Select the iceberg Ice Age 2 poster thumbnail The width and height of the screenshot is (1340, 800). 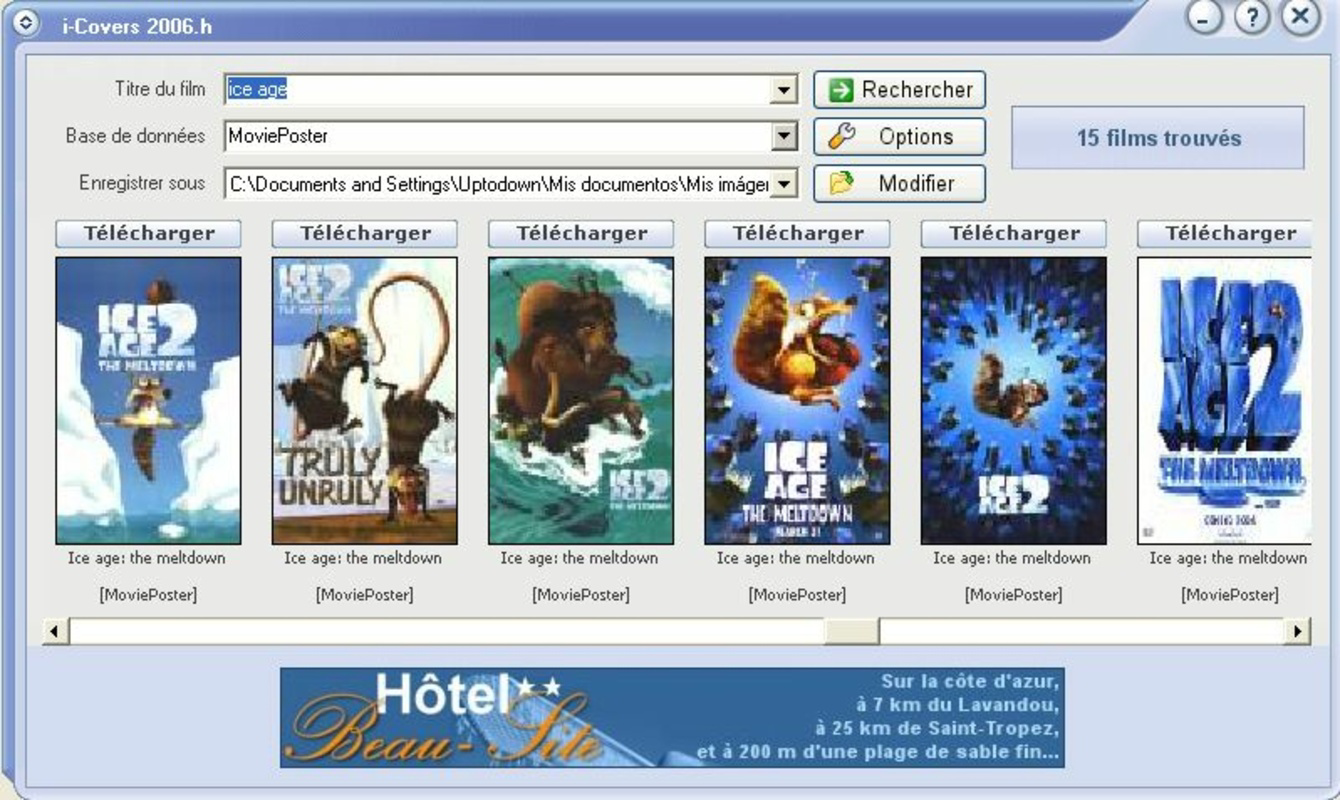point(148,401)
